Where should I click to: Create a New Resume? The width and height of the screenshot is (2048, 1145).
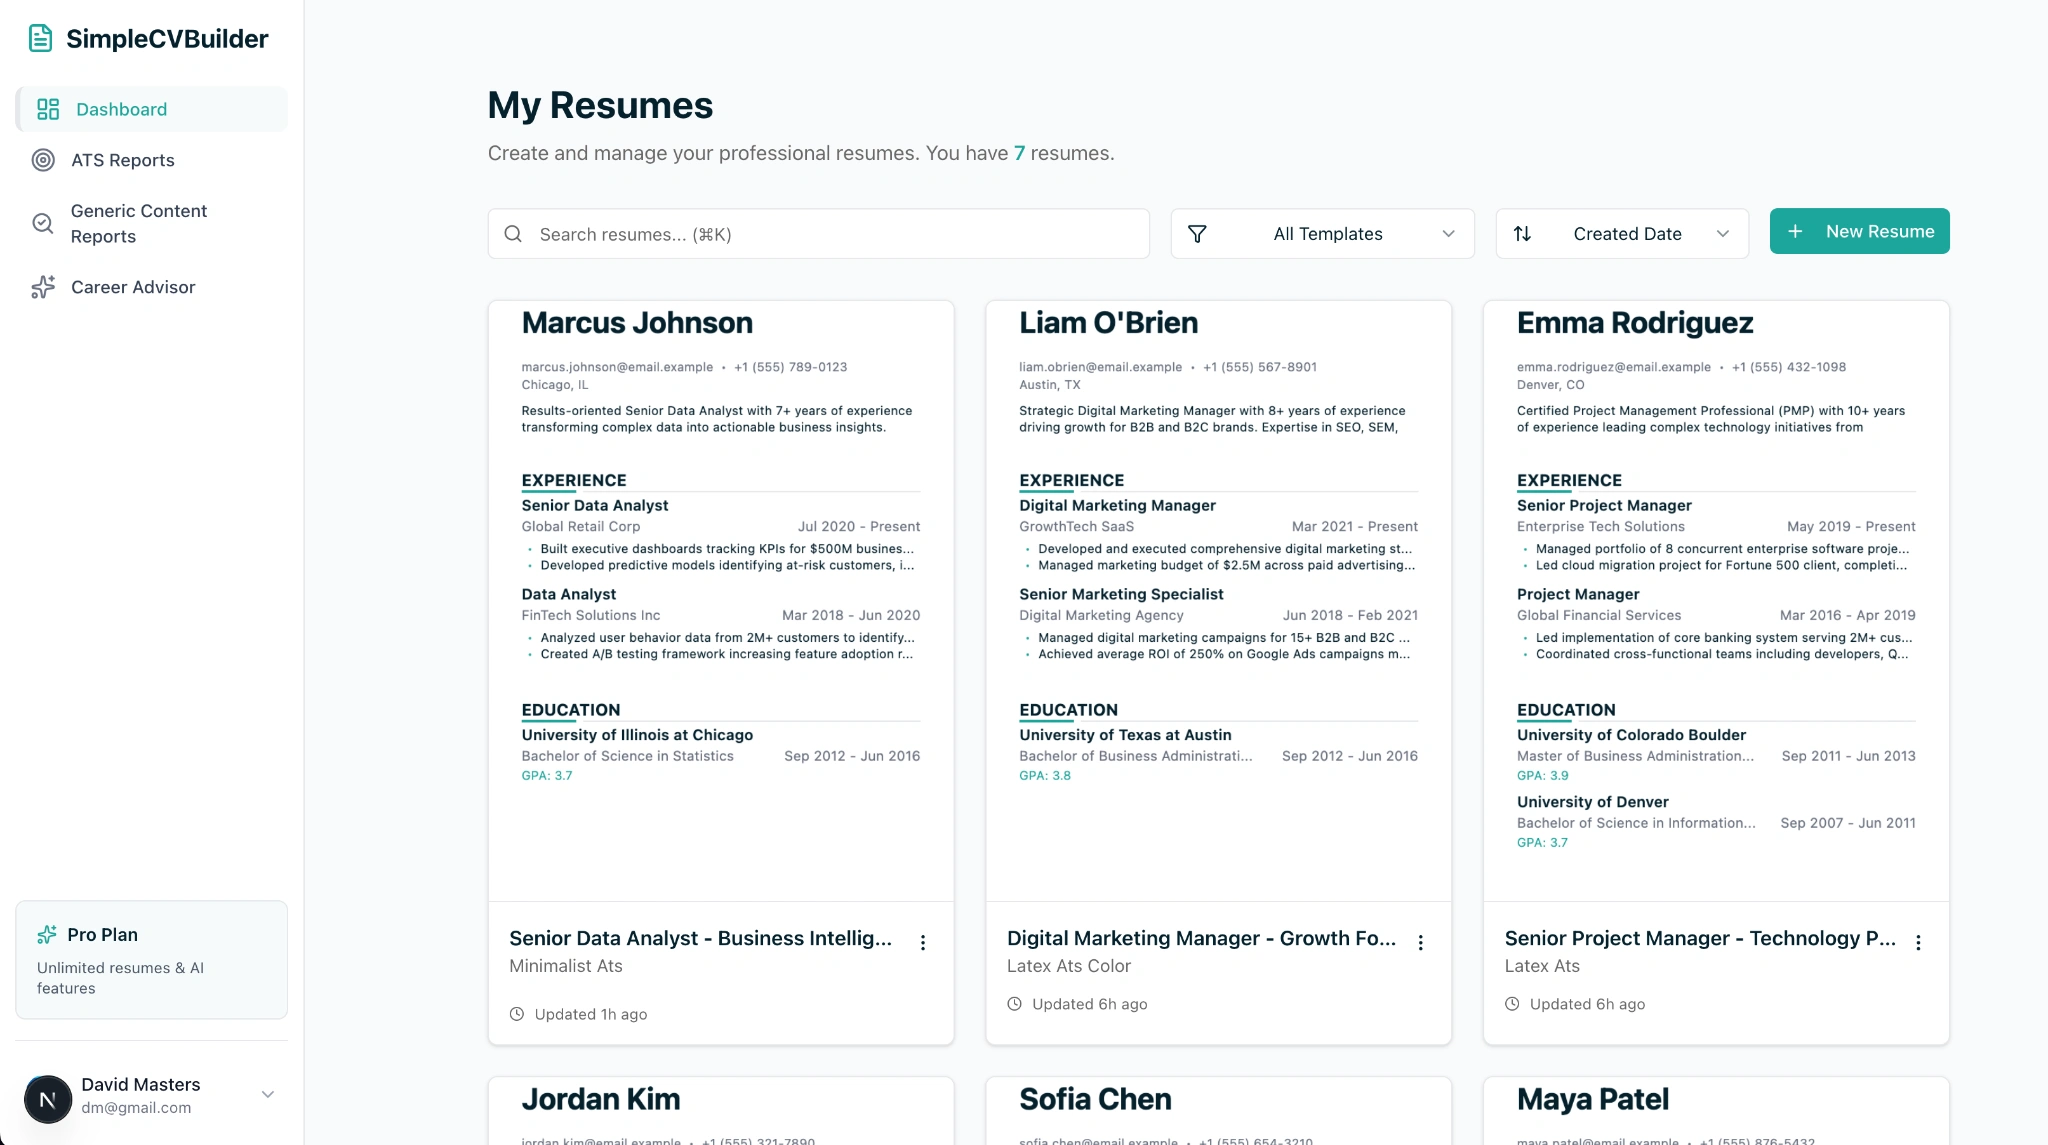[x=1859, y=231]
